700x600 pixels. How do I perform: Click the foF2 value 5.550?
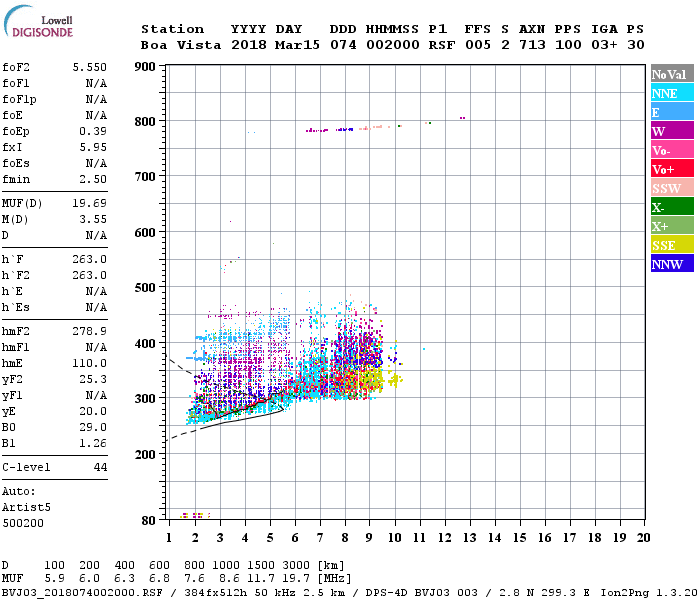[x=90, y=67]
